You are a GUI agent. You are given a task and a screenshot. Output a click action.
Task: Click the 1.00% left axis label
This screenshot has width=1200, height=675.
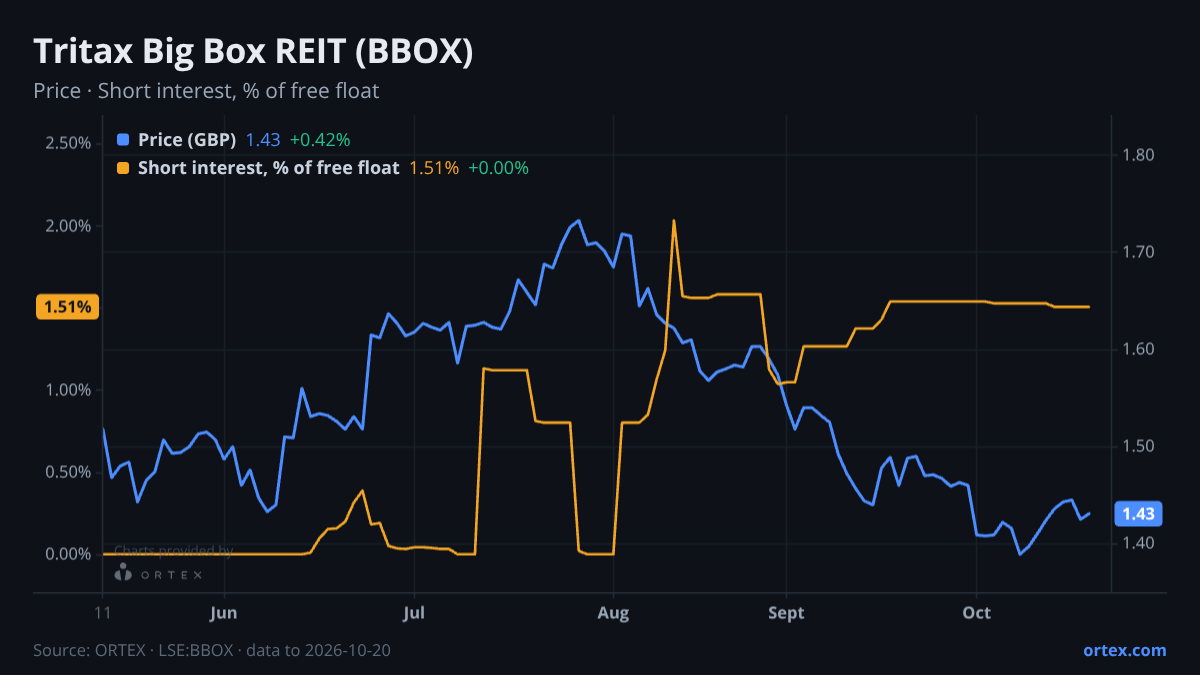coord(69,390)
